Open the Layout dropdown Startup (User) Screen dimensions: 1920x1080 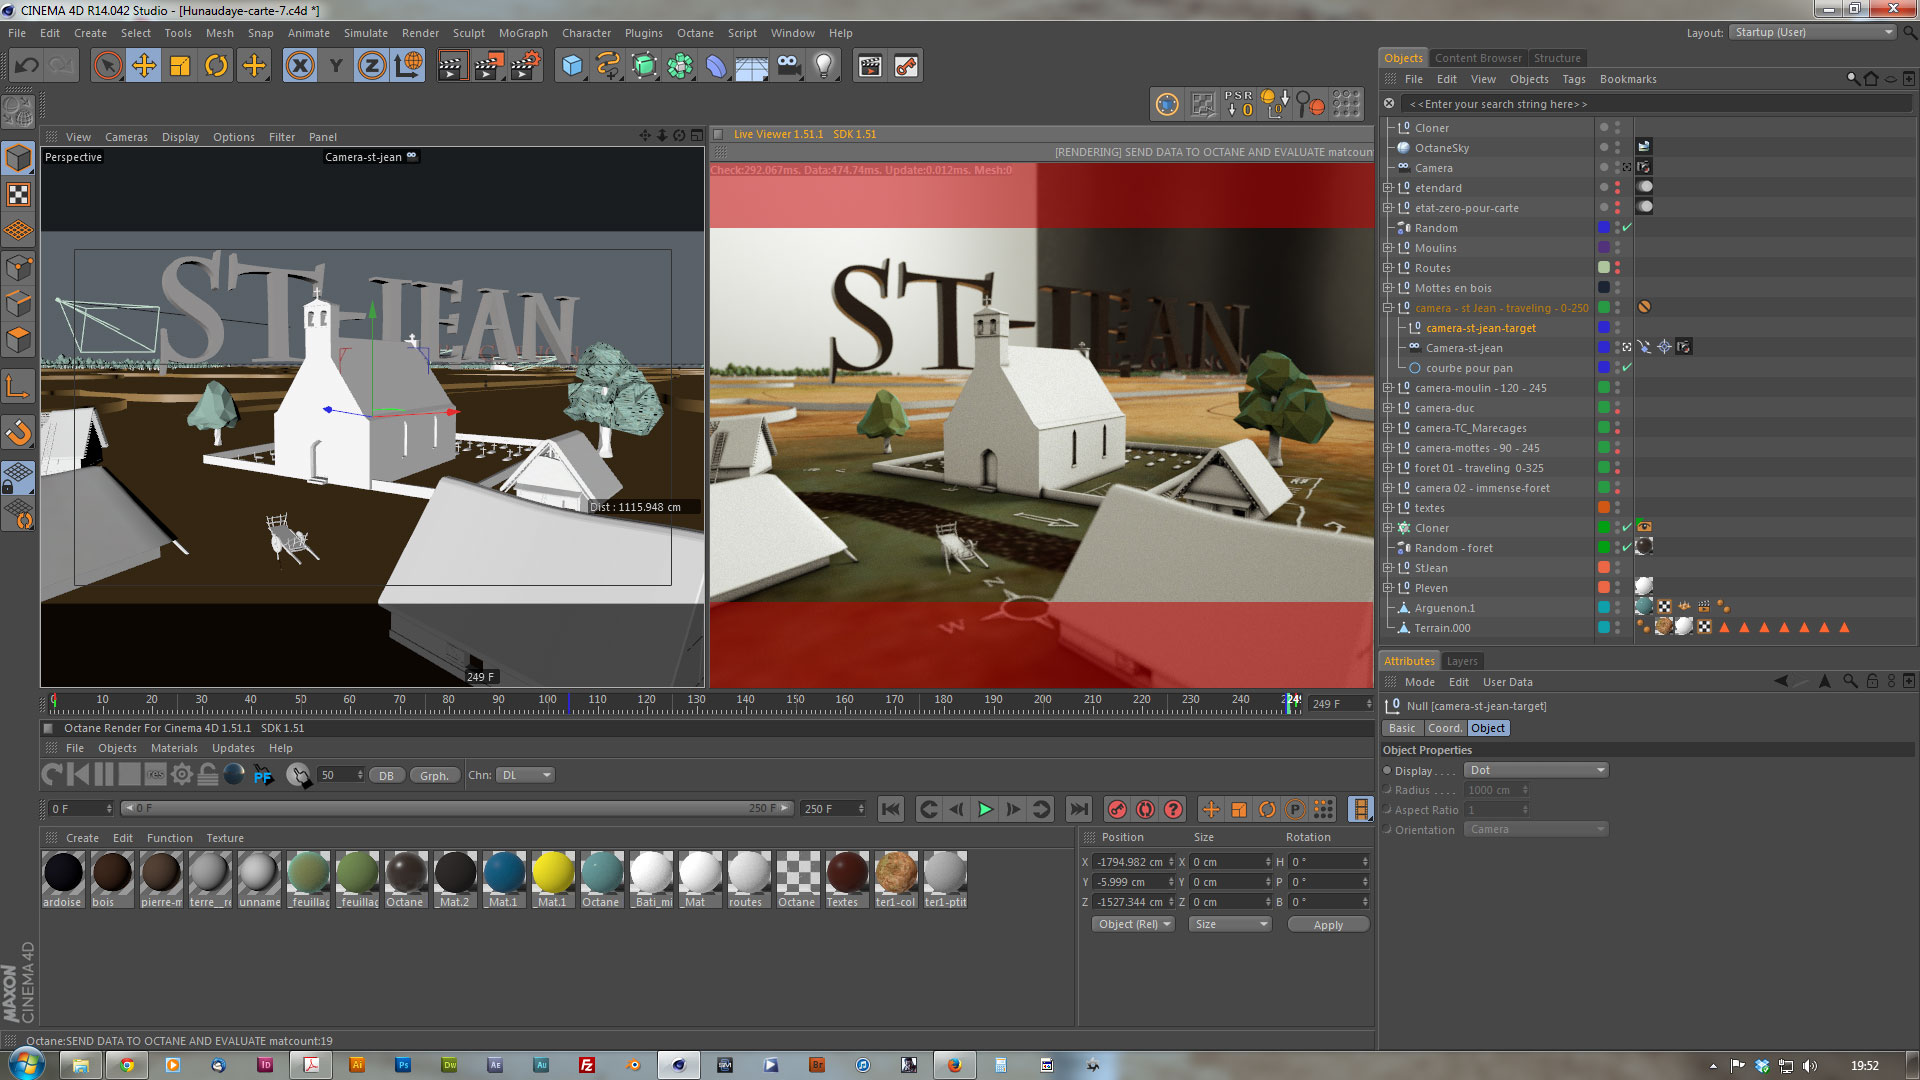1813,32
